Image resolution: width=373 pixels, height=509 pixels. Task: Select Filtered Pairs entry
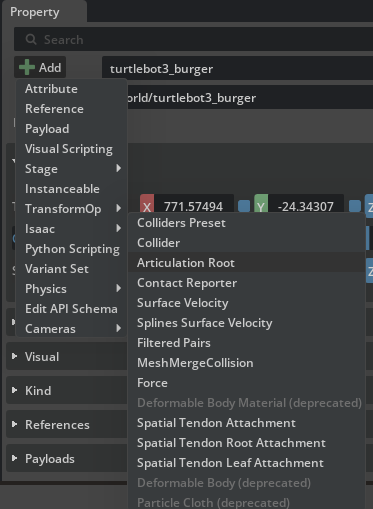pos(246,343)
